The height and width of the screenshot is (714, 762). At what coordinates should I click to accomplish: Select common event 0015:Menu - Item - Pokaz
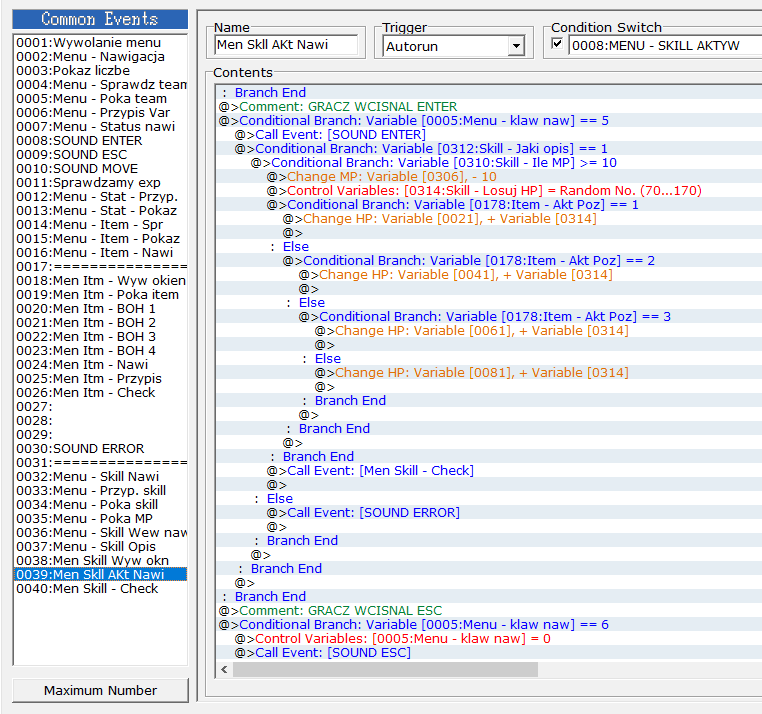[x=100, y=239]
